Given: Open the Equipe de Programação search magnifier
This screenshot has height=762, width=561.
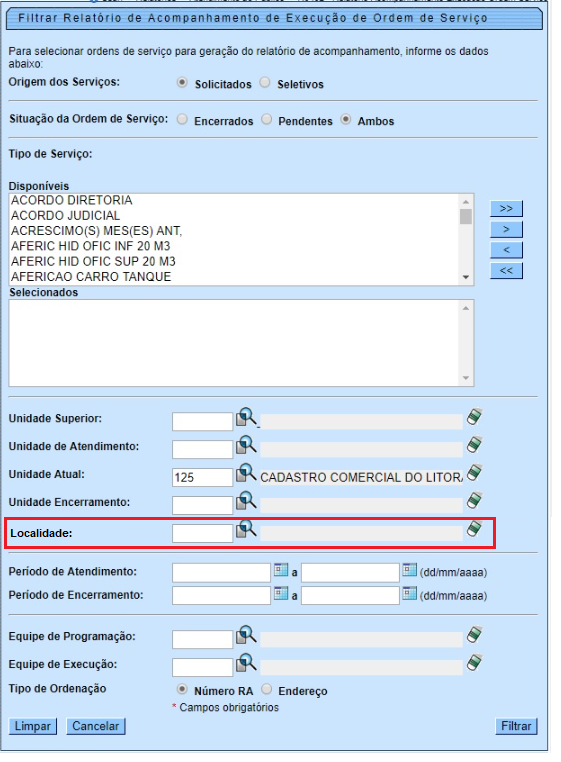Looking at the screenshot, I should [246, 635].
